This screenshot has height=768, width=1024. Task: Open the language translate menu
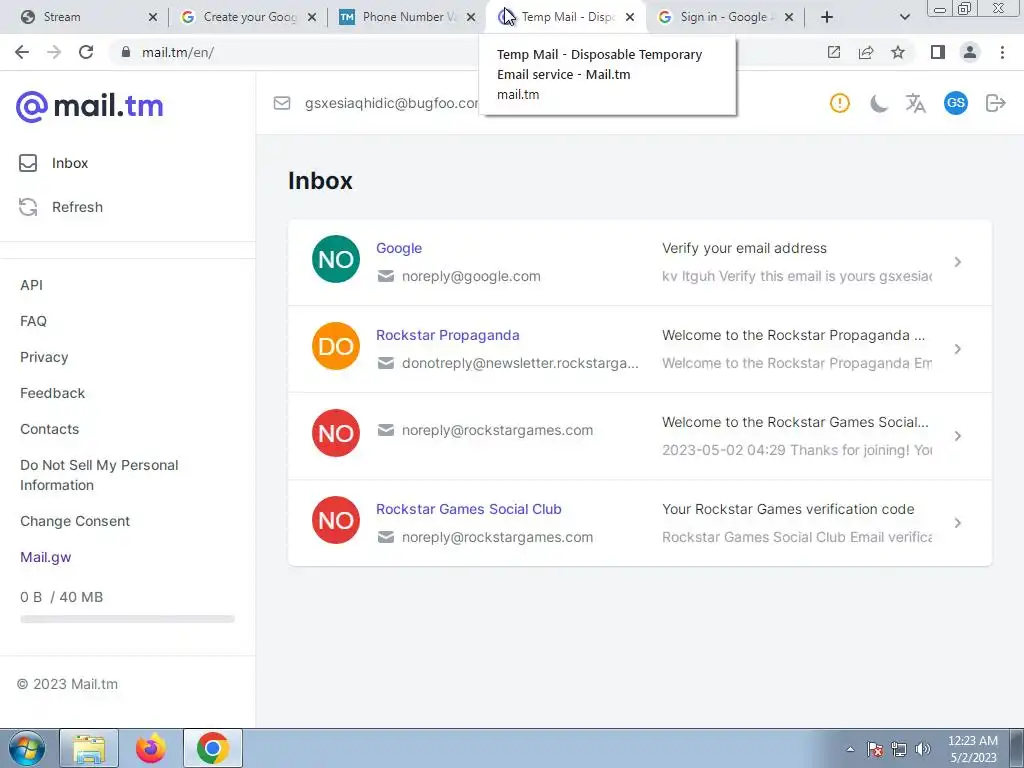916,103
